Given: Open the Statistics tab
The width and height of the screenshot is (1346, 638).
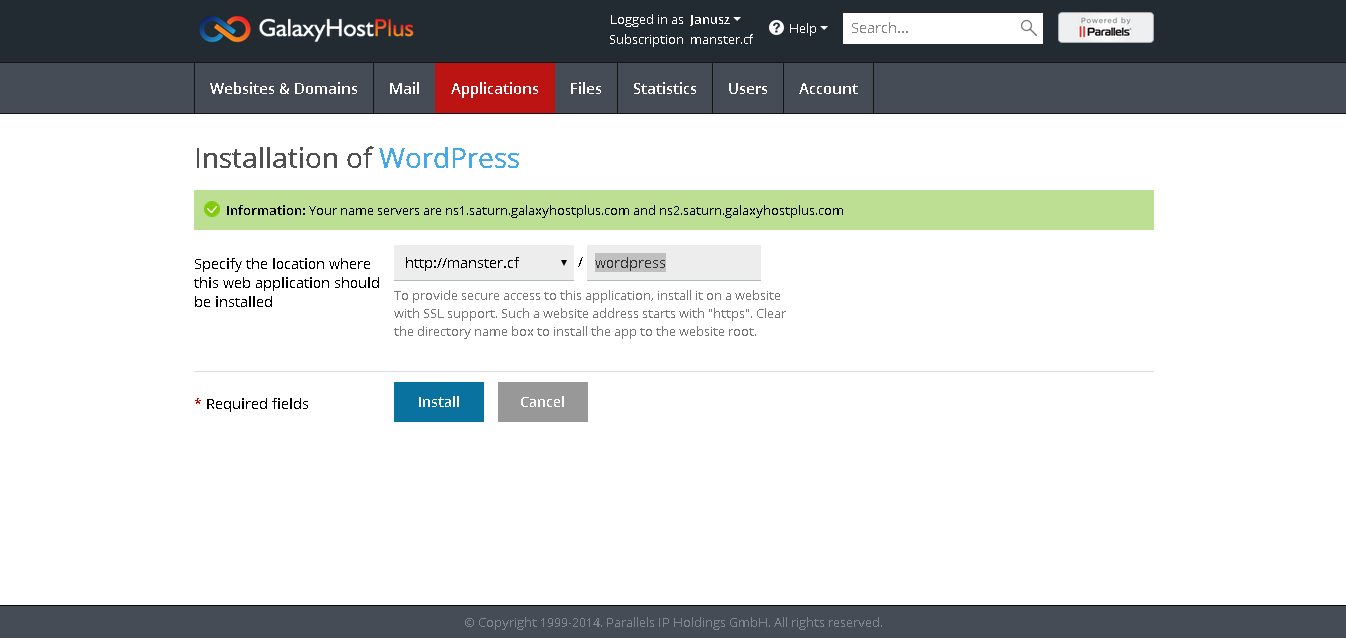Looking at the screenshot, I should pos(665,88).
